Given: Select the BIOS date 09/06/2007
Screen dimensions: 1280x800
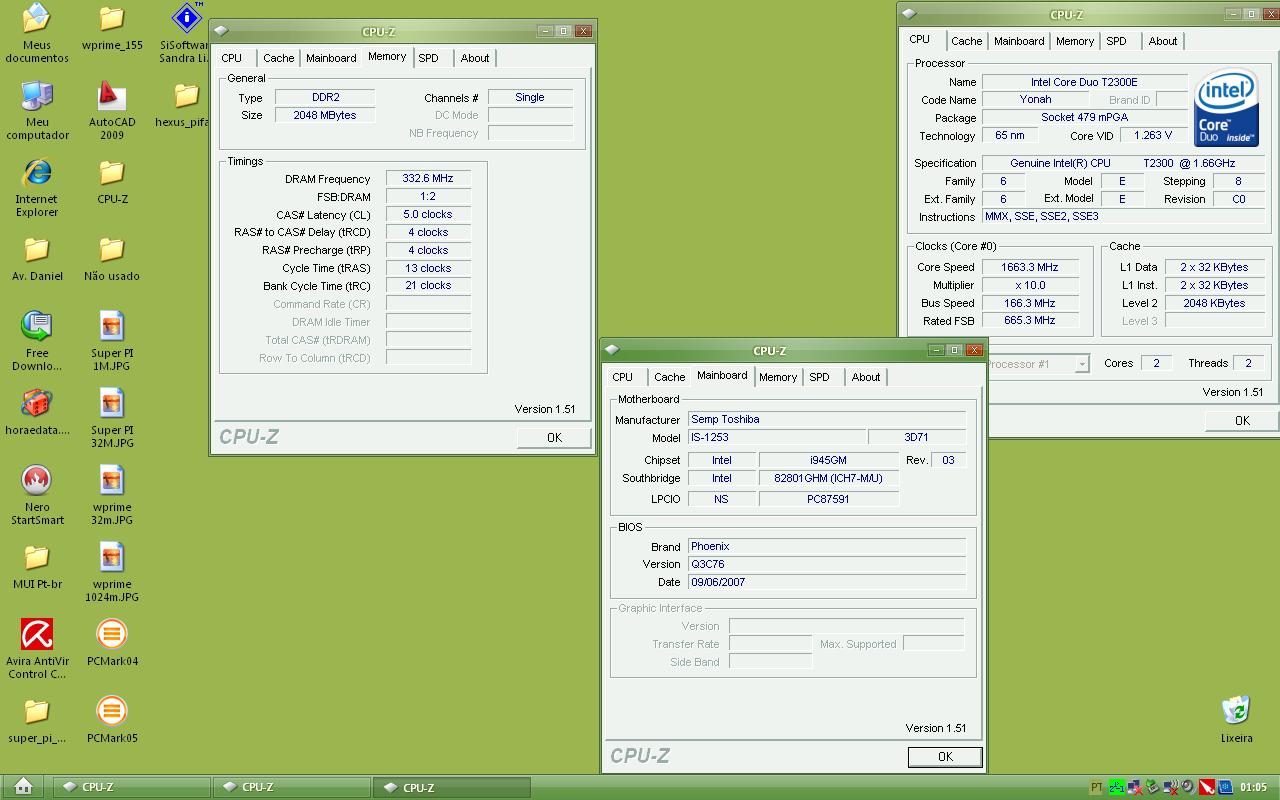Looking at the screenshot, I should click(x=827, y=582).
